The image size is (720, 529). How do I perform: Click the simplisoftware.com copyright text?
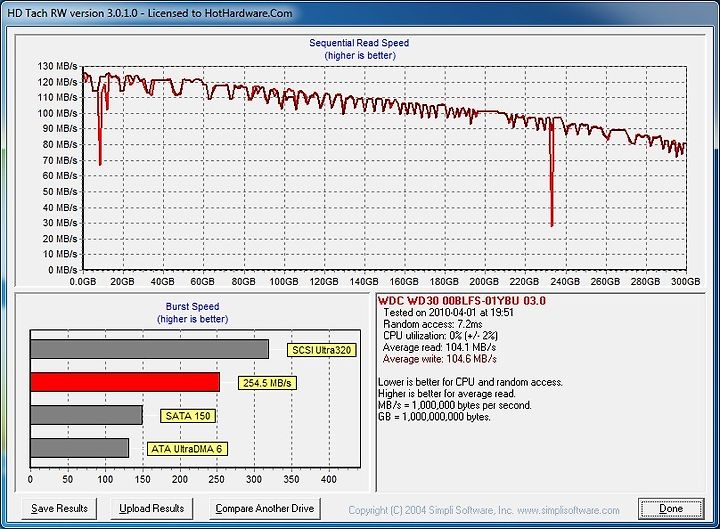coord(484,510)
